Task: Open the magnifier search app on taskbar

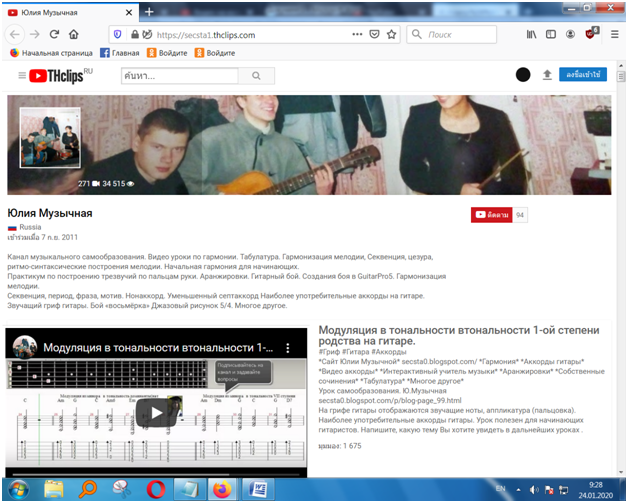Action: point(87,489)
